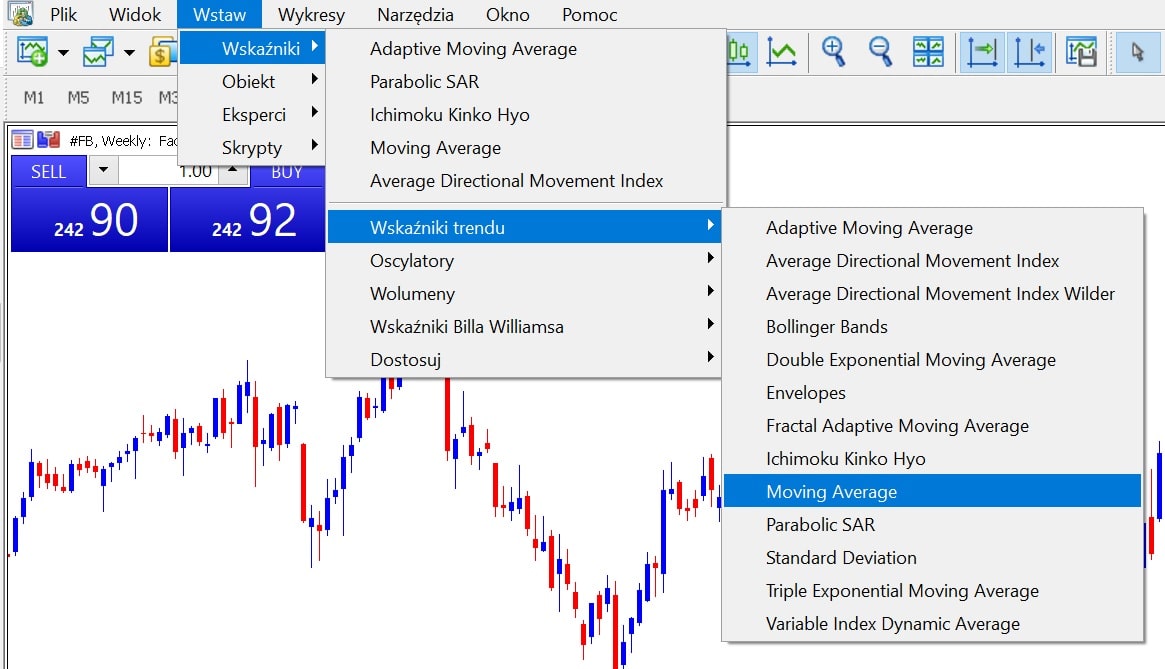Click the templates toolbar icon
1165x669 pixels.
coord(1081,52)
